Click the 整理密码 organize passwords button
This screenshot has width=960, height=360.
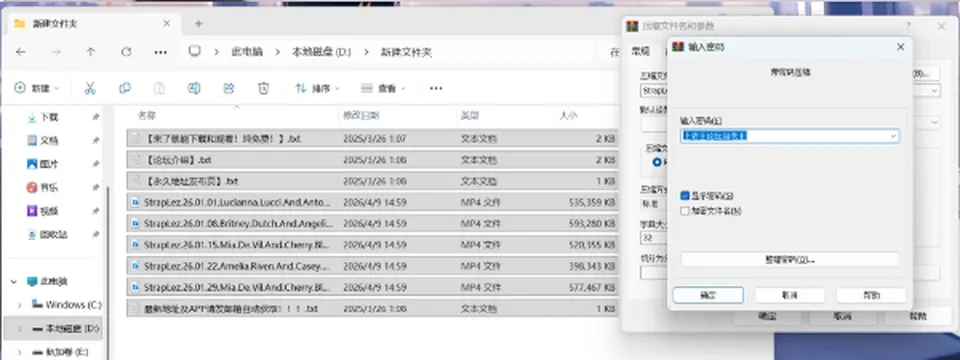pyautogui.click(x=790, y=260)
